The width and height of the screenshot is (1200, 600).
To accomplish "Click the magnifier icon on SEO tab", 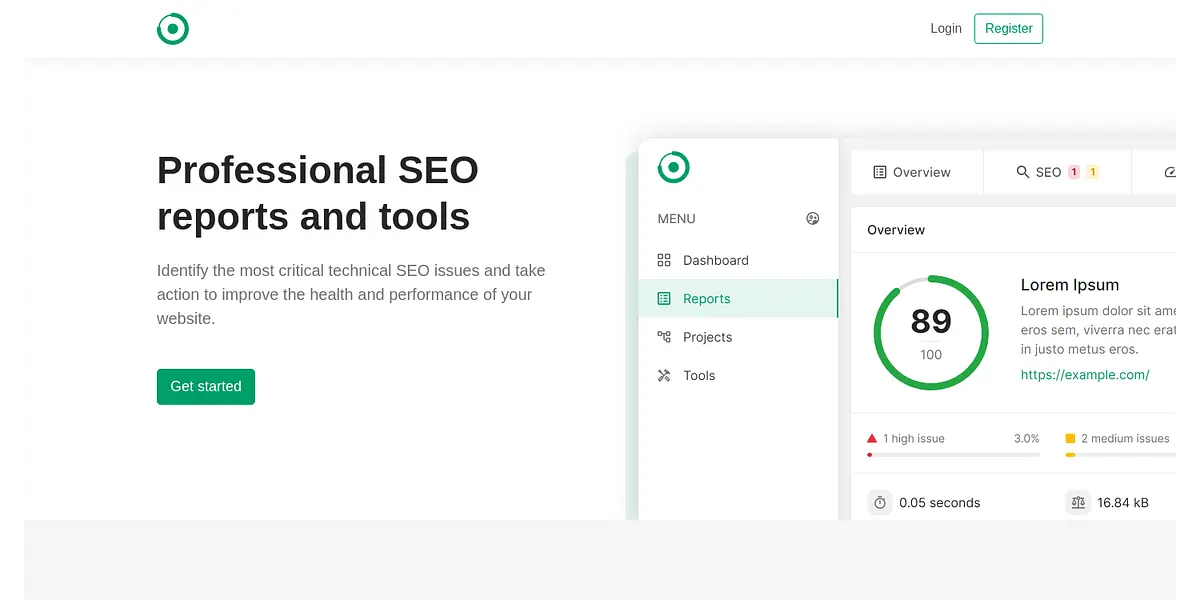I will coord(1022,172).
